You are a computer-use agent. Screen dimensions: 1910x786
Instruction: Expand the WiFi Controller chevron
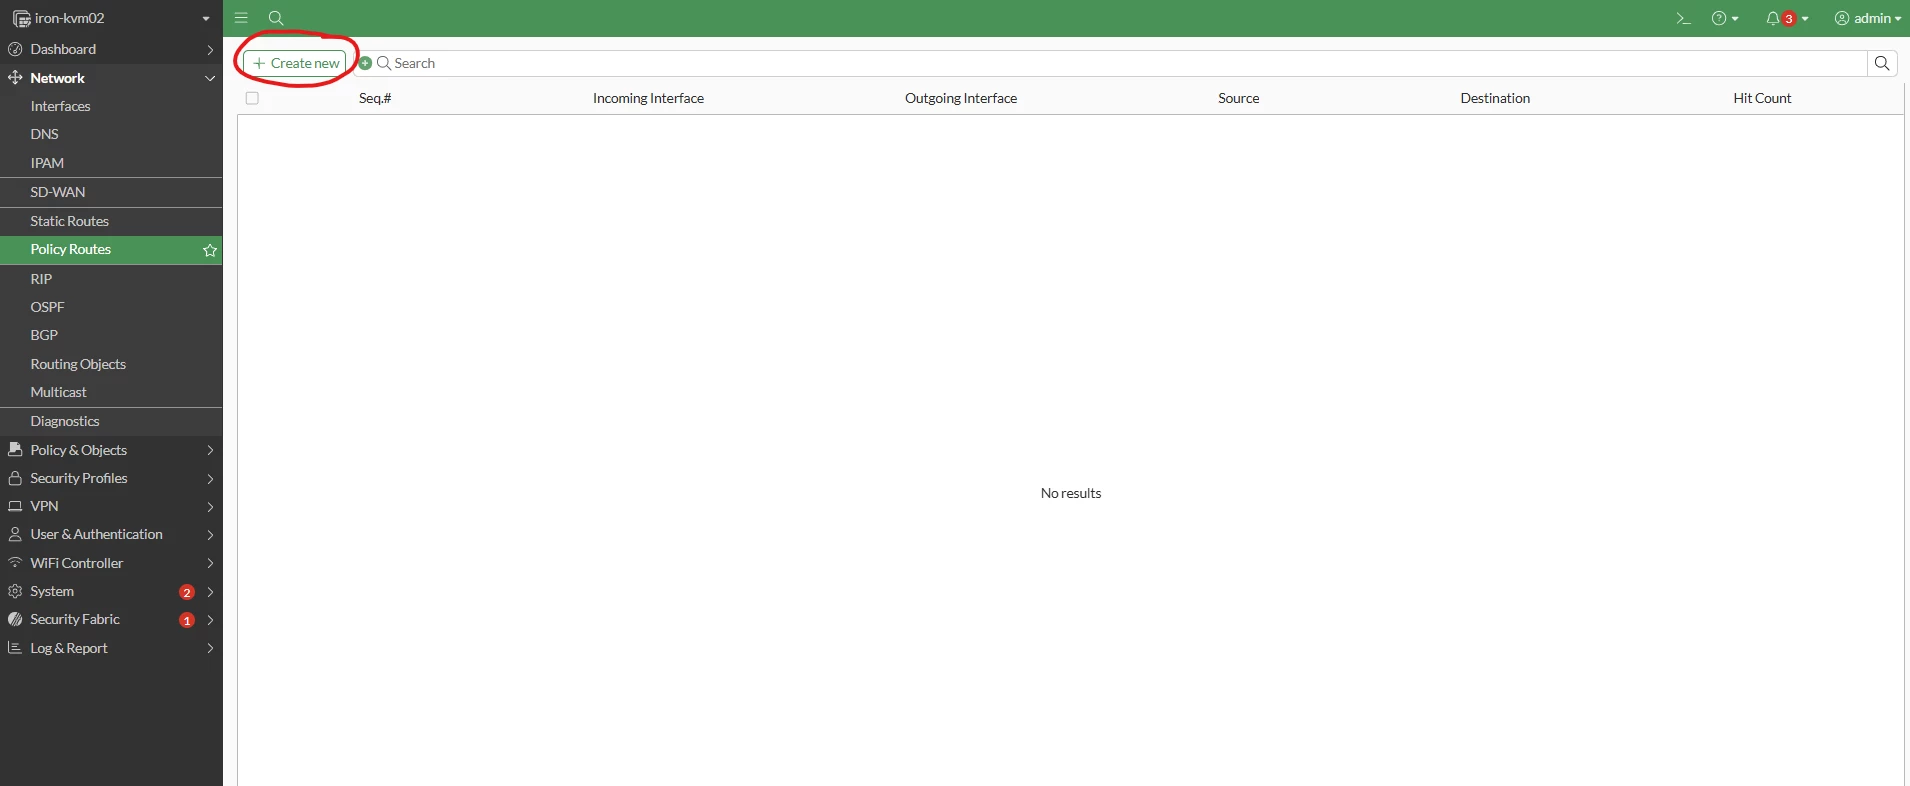[x=210, y=563]
